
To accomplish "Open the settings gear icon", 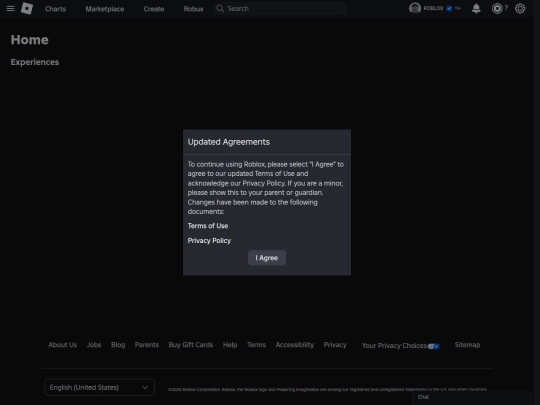I will 520,8.
